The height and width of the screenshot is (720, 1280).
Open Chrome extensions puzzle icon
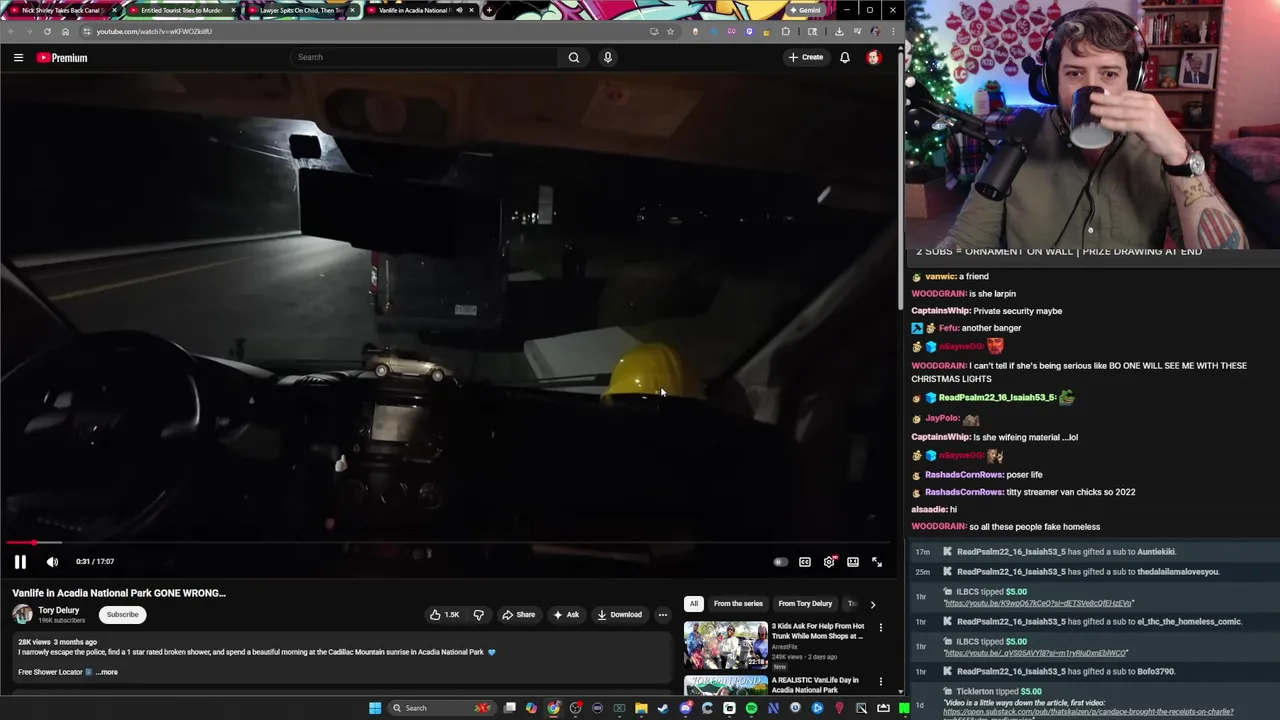pyautogui.click(x=785, y=31)
